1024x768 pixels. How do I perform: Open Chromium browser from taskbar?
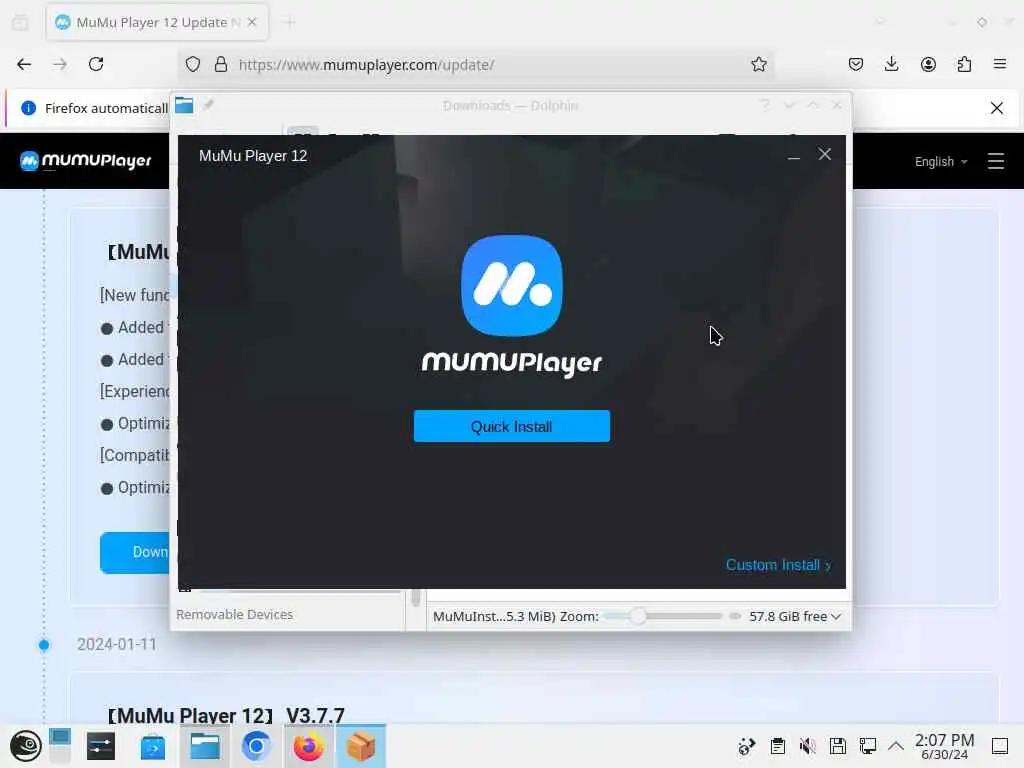(256, 746)
